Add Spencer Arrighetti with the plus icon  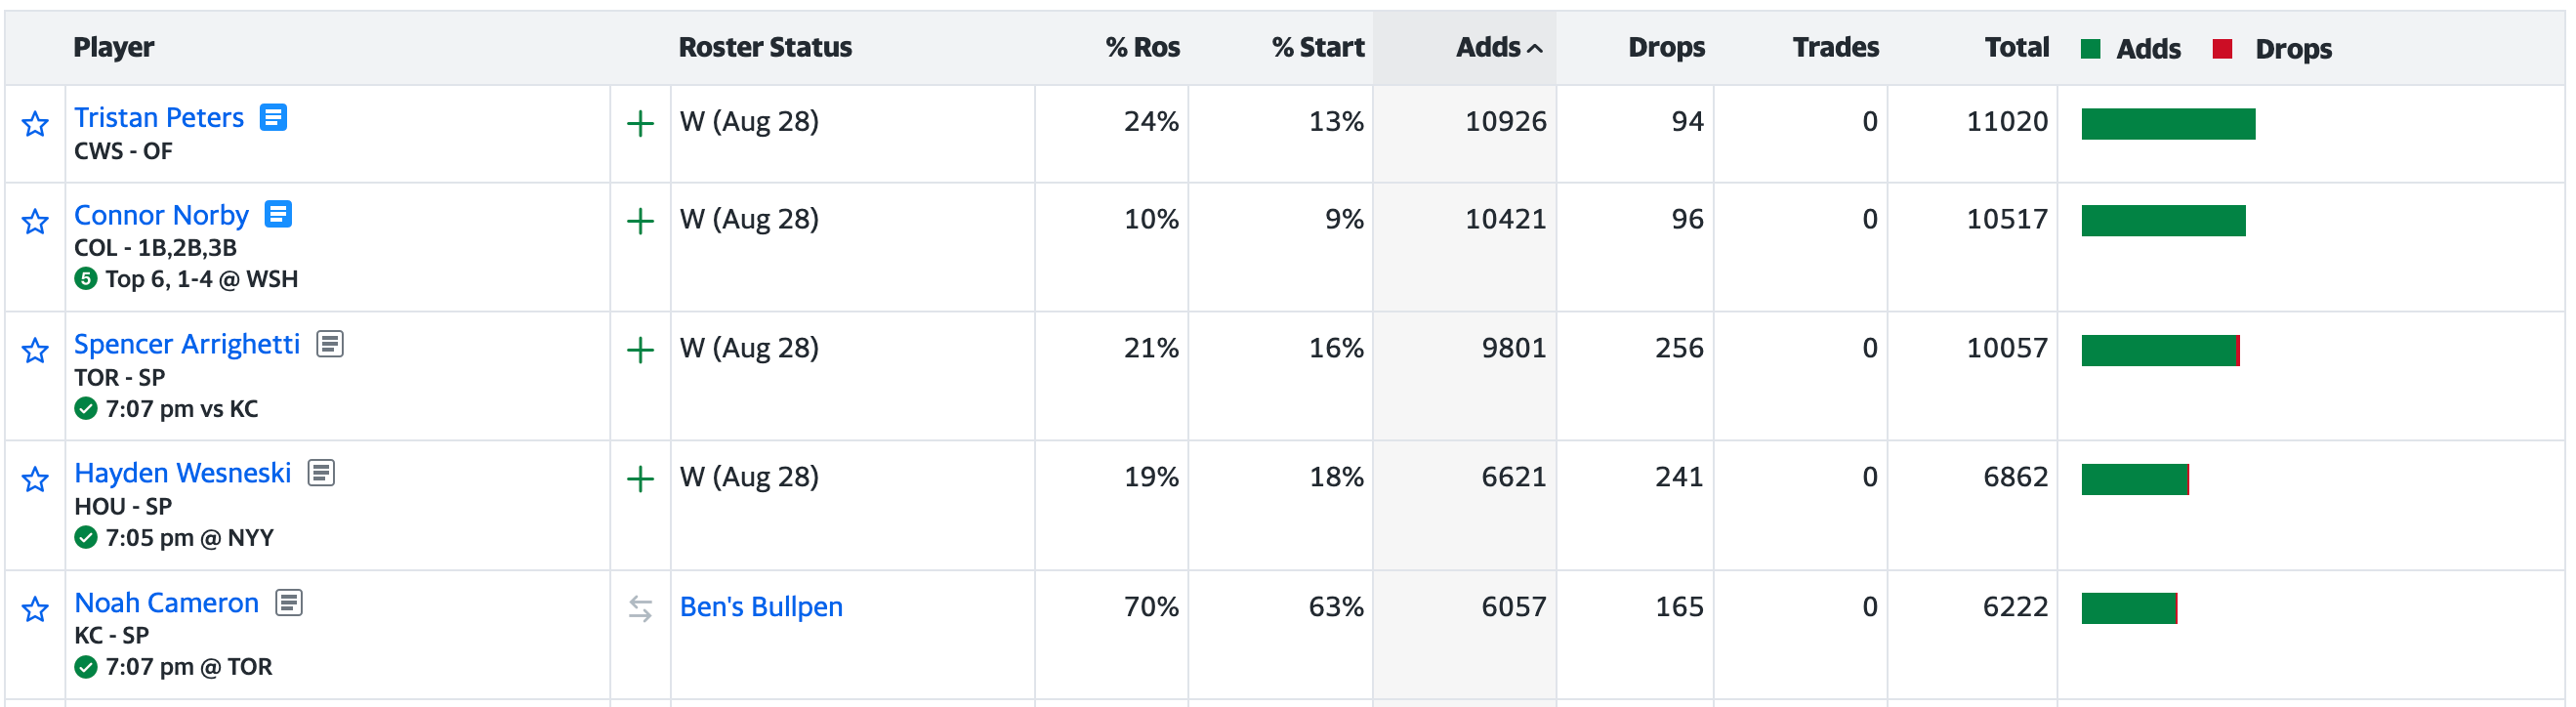[x=640, y=350]
